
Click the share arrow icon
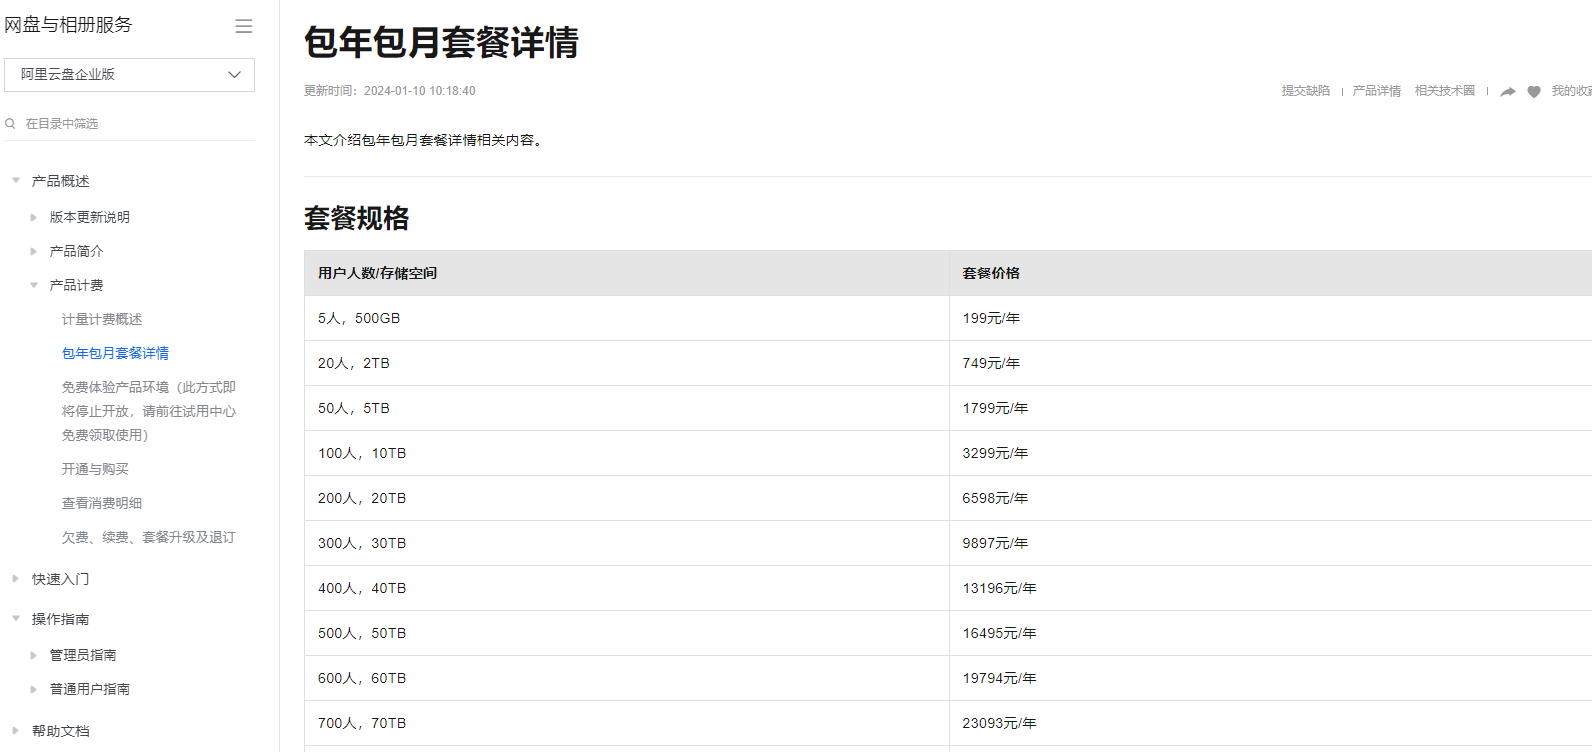pos(1508,91)
